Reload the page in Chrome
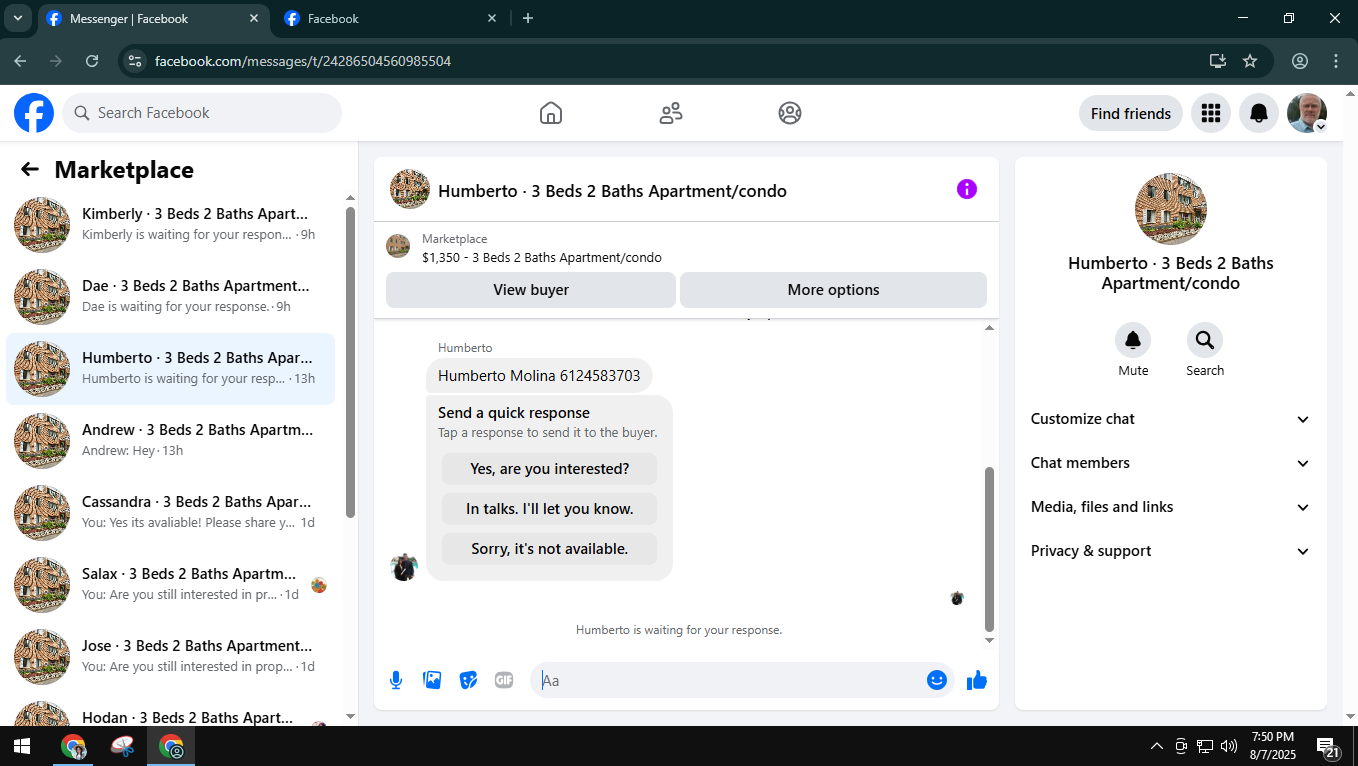The image size is (1358, 766). 92,61
